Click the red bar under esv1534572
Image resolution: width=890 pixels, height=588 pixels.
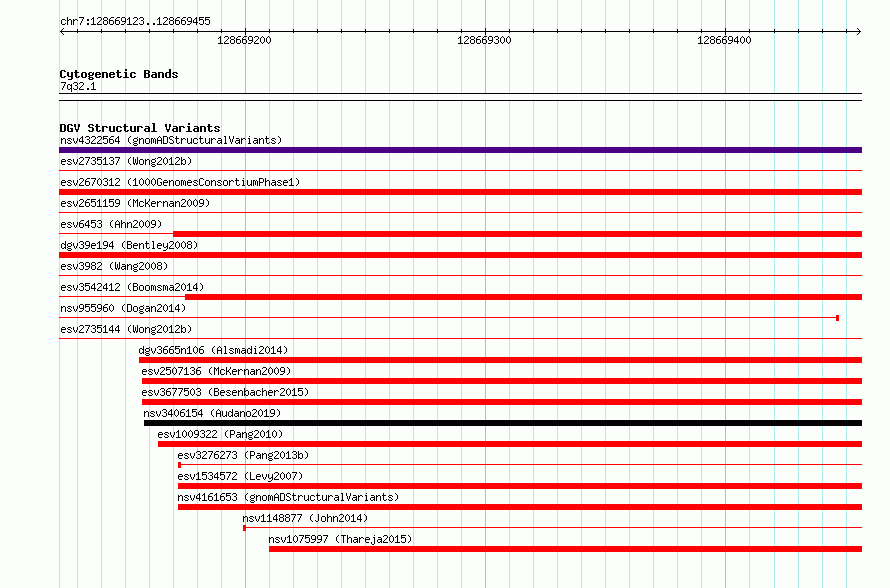point(520,486)
